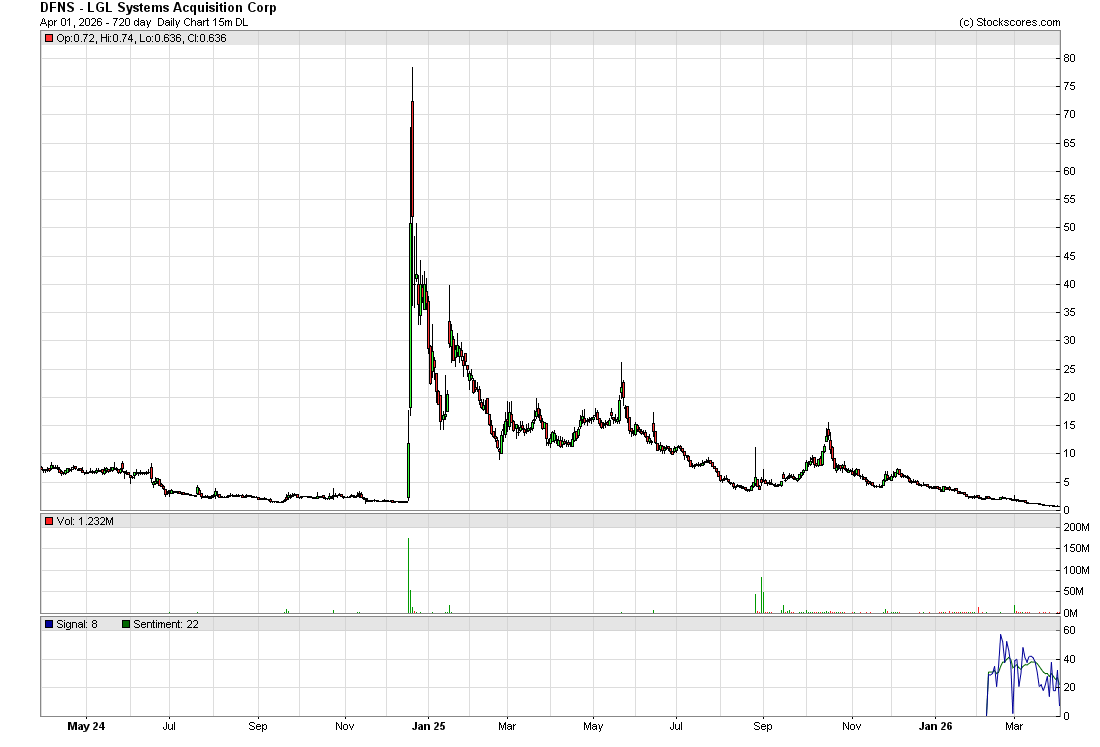Viewport: 1100px width, 747px height.
Task: Click the 25 price axis label
Action: coord(1069,369)
